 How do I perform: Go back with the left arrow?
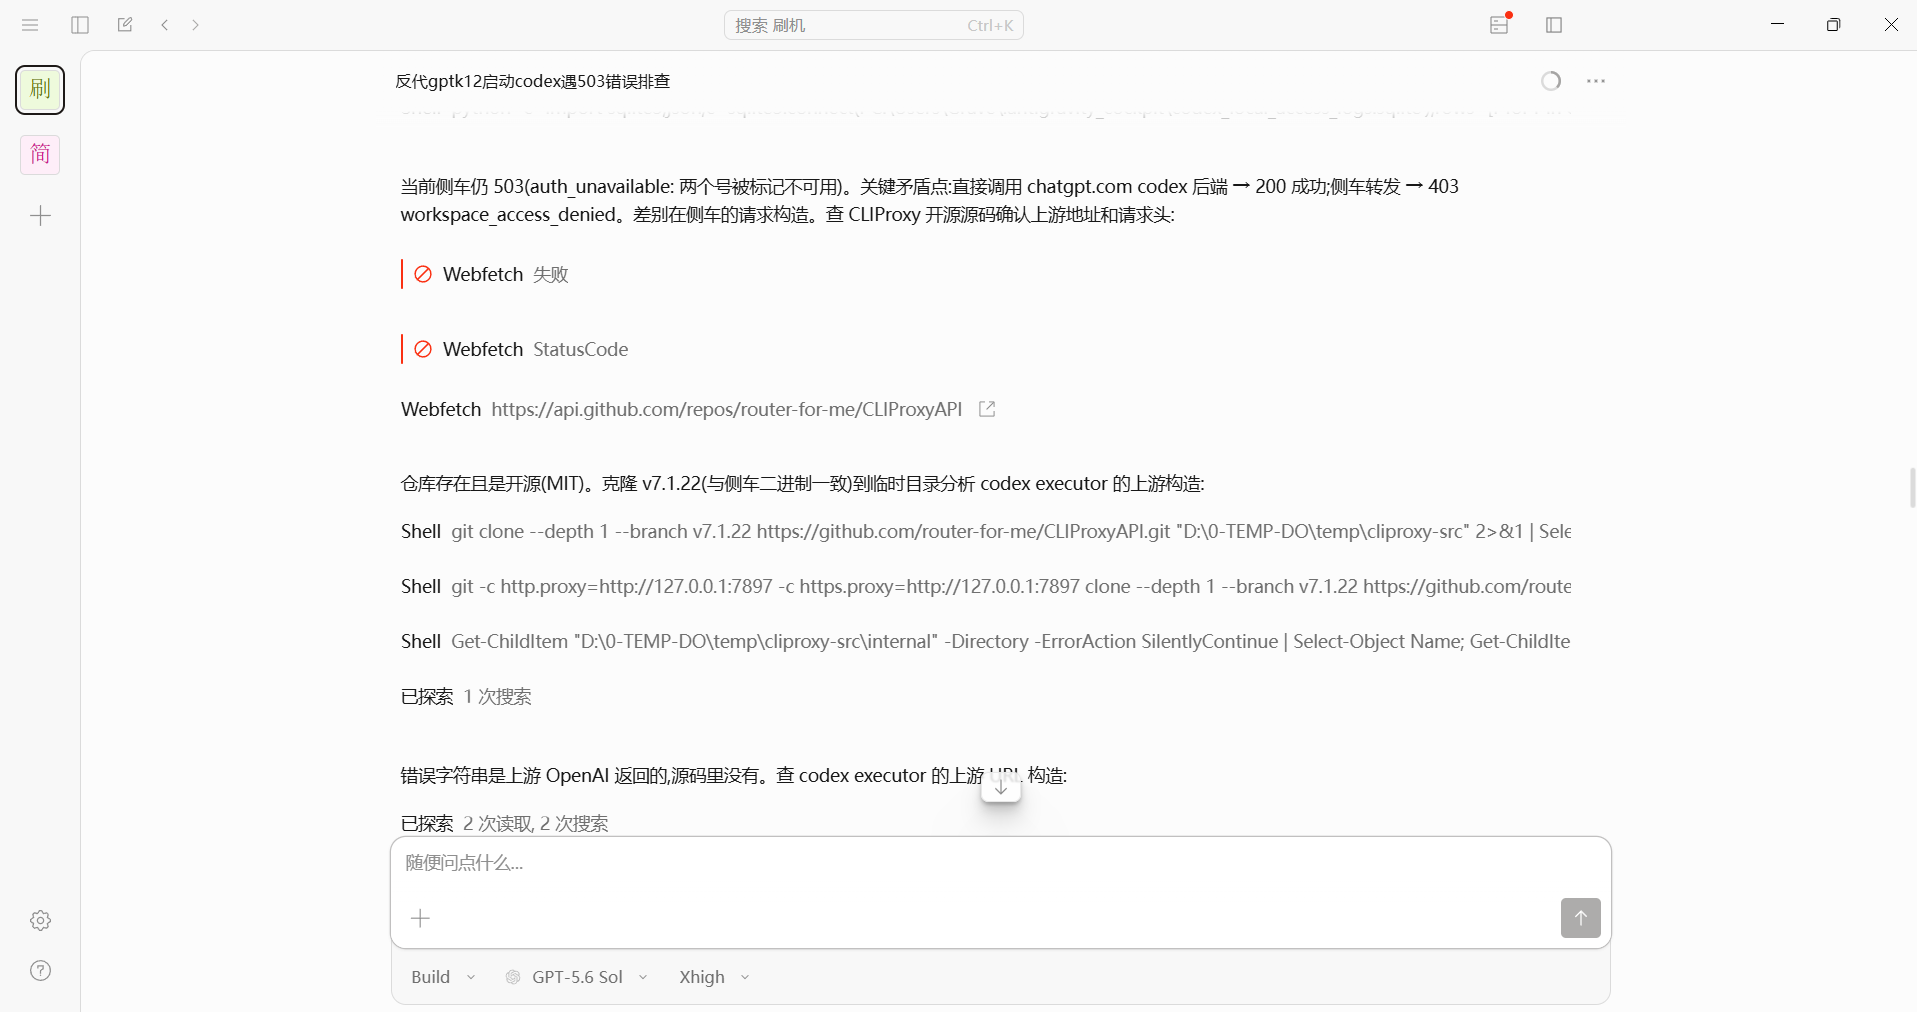click(x=165, y=25)
